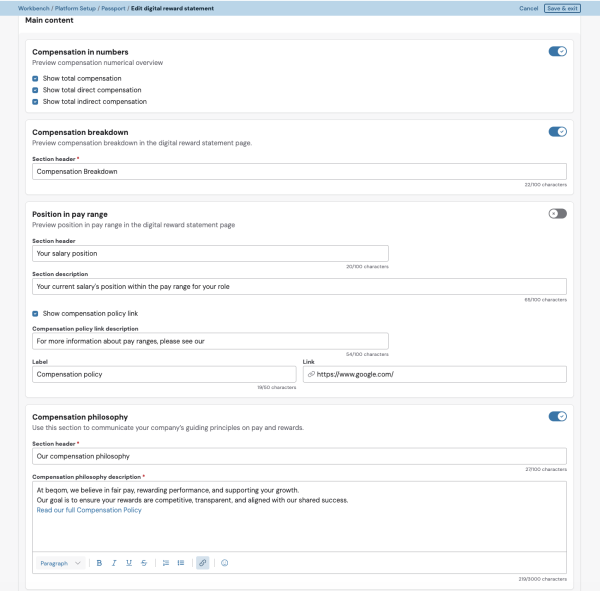Disable the Compensation philosophy toggle
Screen dimensions: 600x591
[x=558, y=416]
